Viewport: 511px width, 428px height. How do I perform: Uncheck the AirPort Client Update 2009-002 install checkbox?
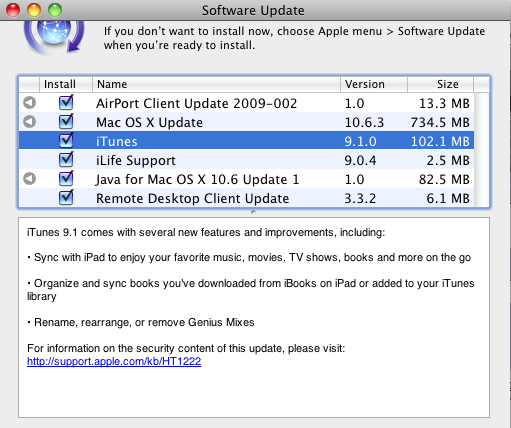pos(66,102)
